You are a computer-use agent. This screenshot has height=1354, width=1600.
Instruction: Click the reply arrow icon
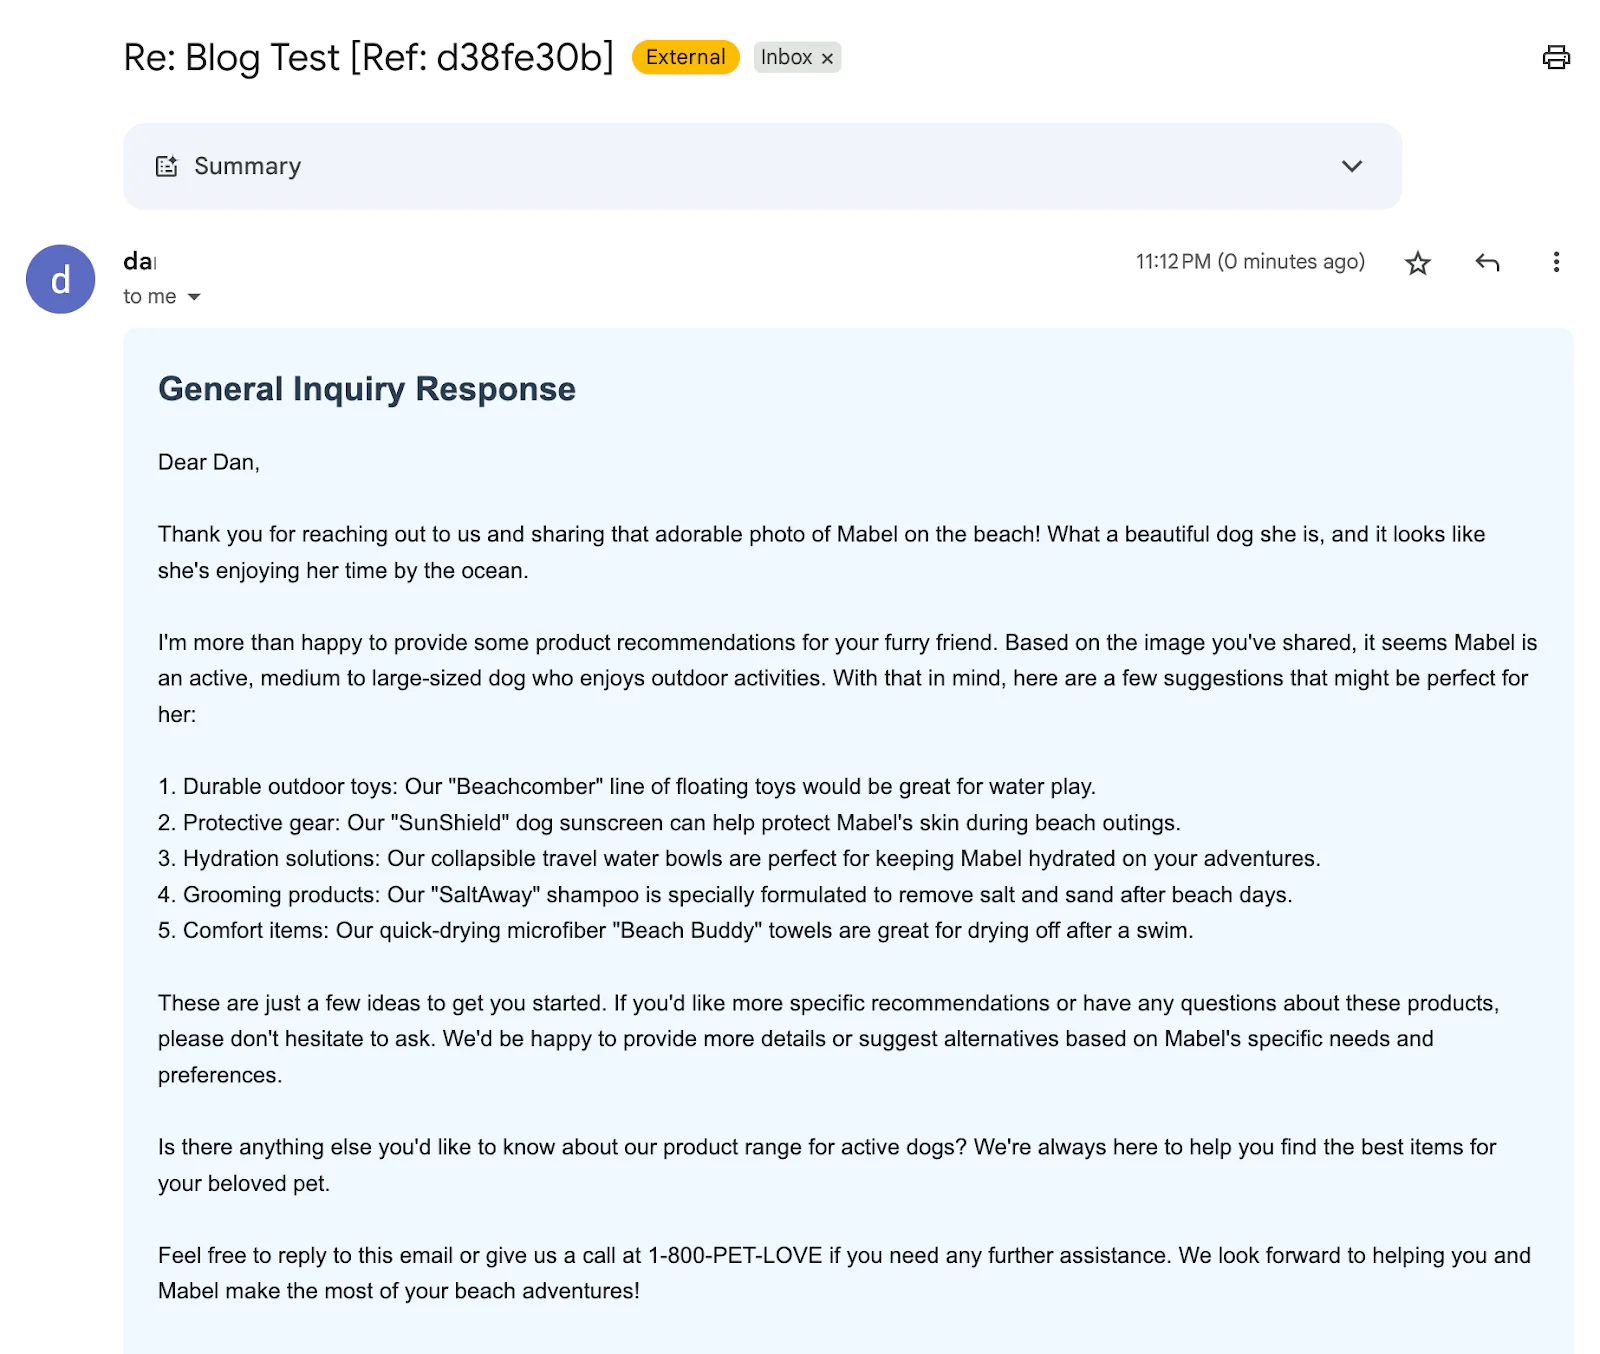pos(1487,263)
